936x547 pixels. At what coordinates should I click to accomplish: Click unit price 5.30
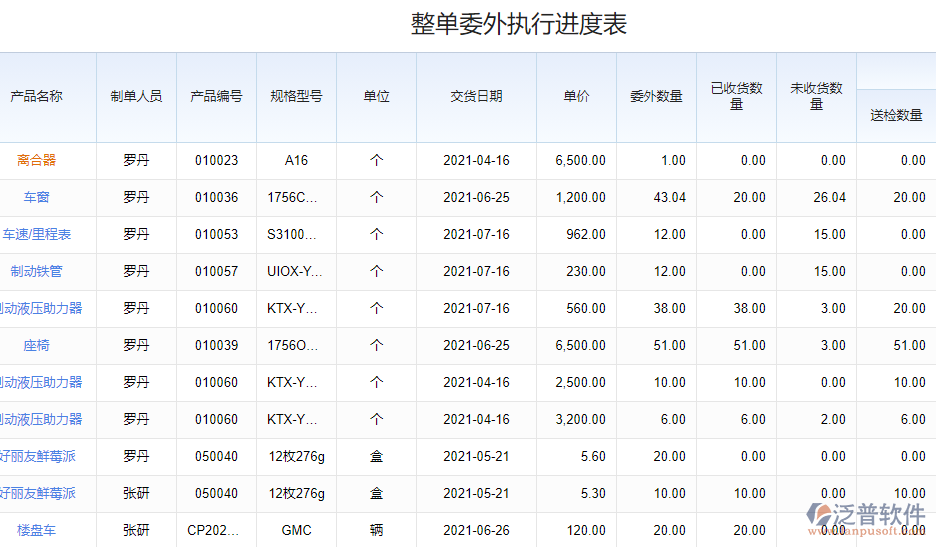[x=593, y=493]
